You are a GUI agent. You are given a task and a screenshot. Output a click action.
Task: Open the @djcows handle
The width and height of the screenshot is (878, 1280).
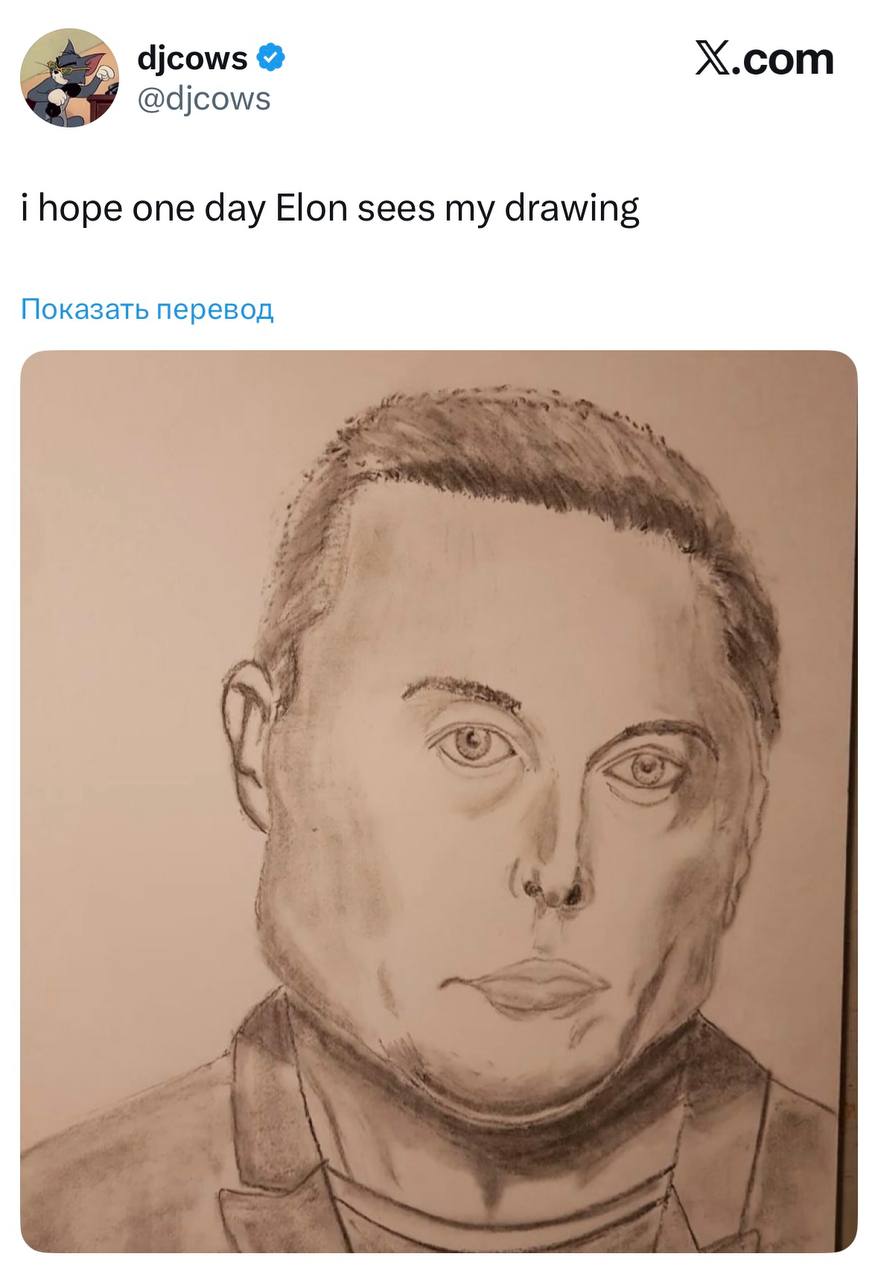pyautogui.click(x=203, y=99)
